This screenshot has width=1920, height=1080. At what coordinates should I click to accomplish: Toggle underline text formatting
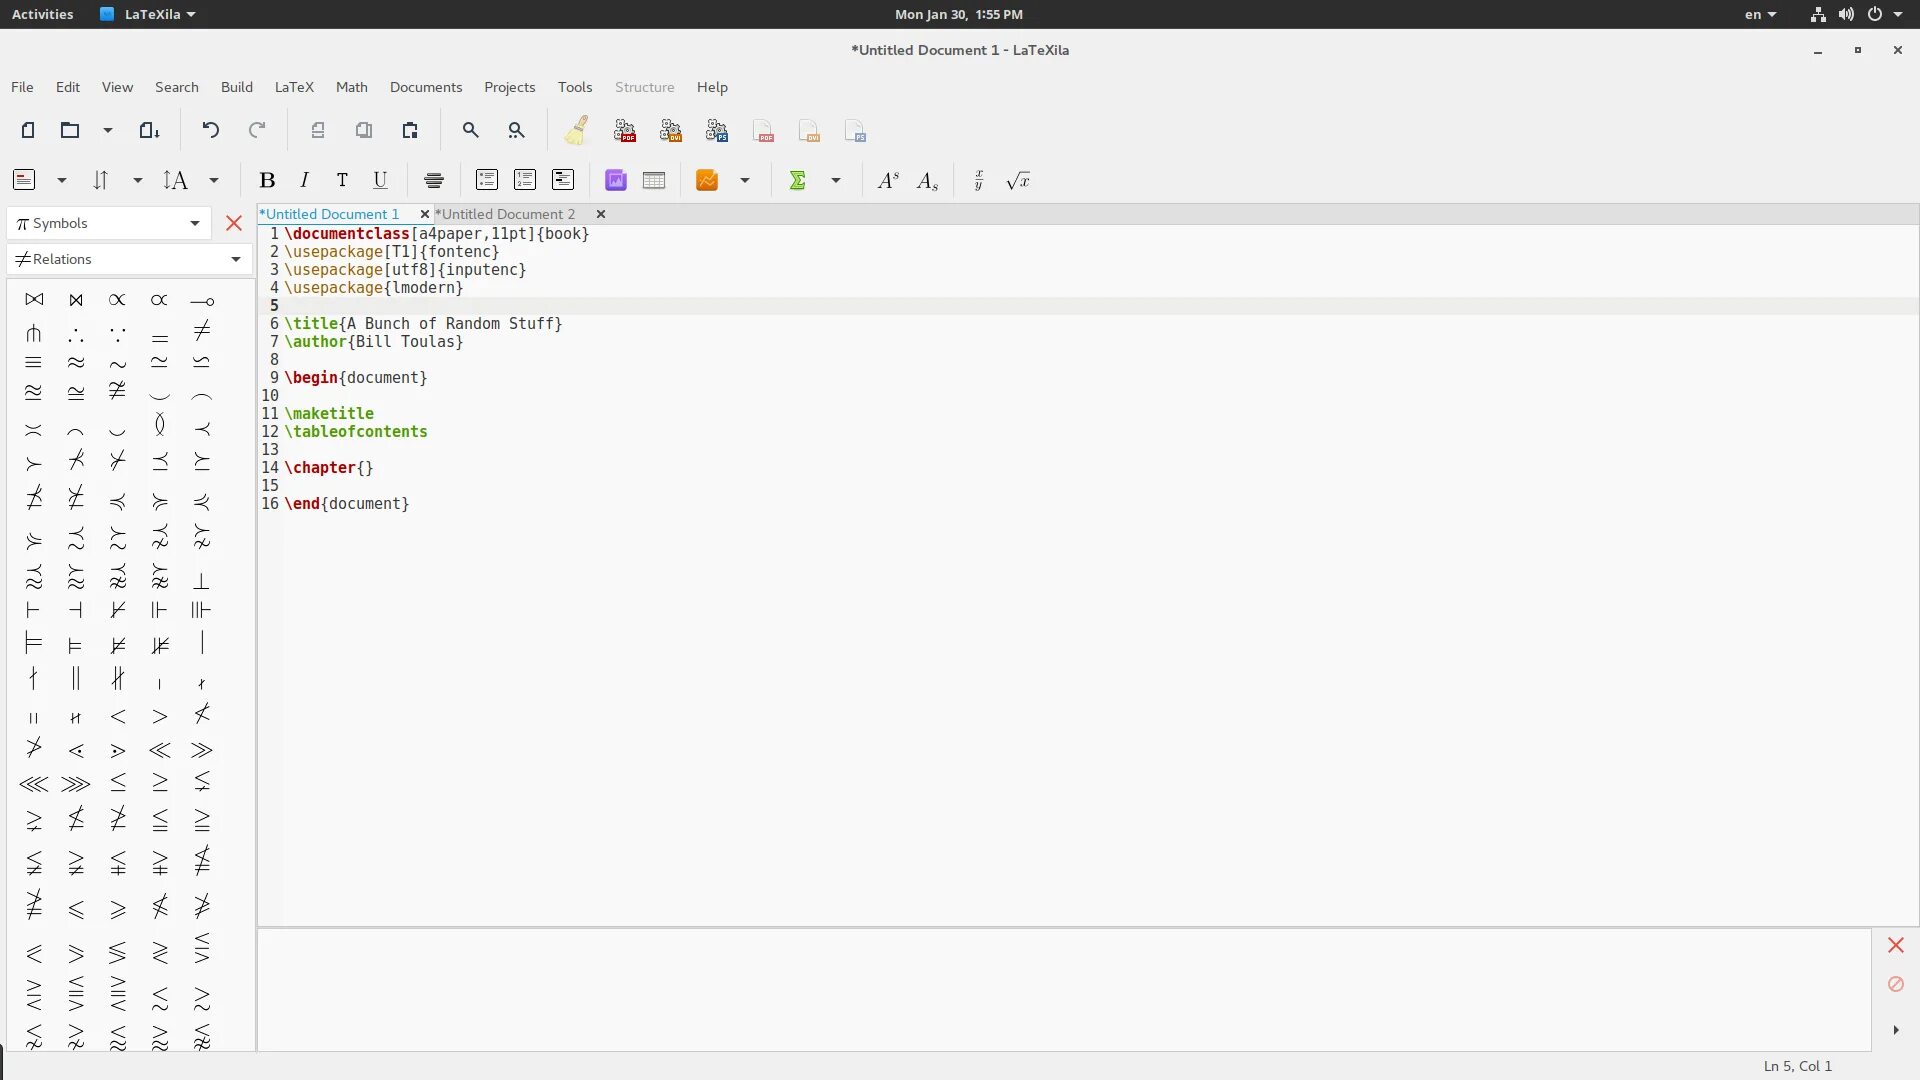pyautogui.click(x=380, y=181)
